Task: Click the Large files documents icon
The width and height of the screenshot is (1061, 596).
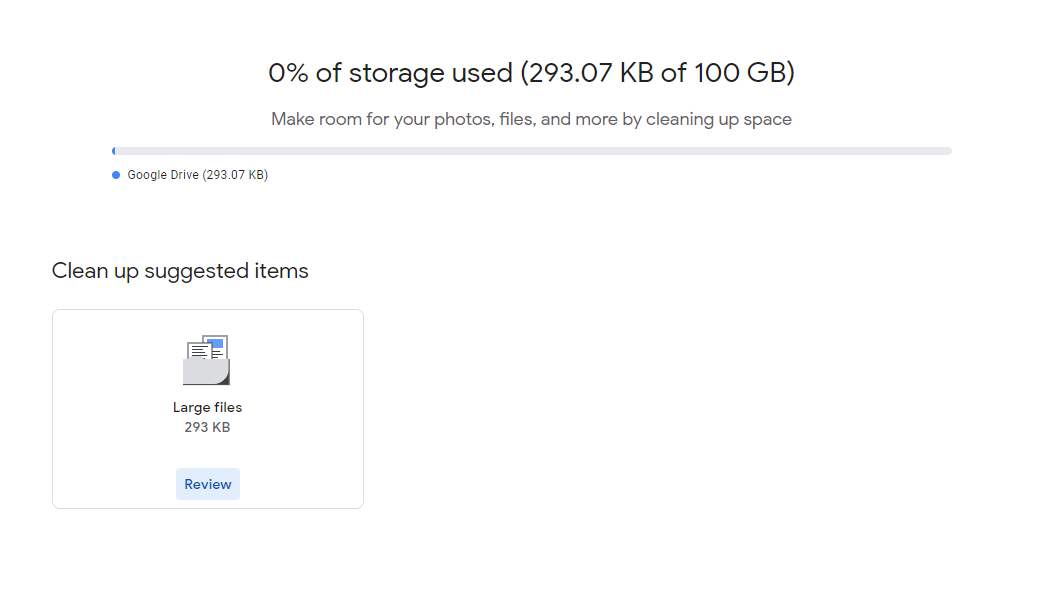Action: click(207, 360)
